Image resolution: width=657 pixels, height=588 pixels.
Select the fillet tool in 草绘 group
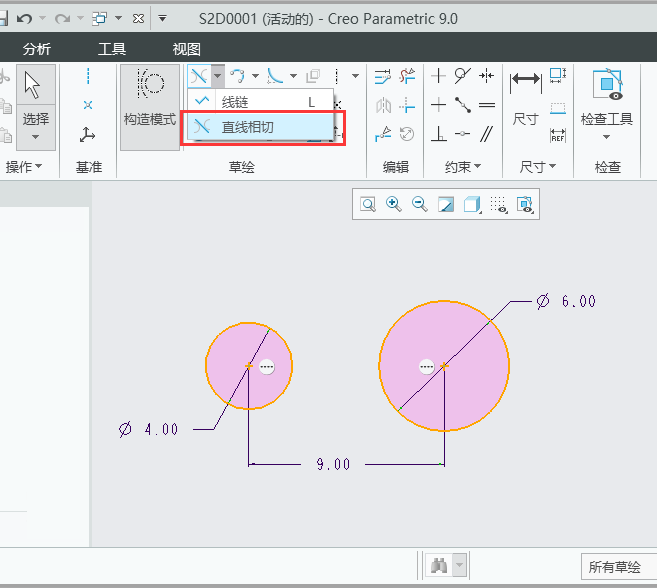click(275, 76)
